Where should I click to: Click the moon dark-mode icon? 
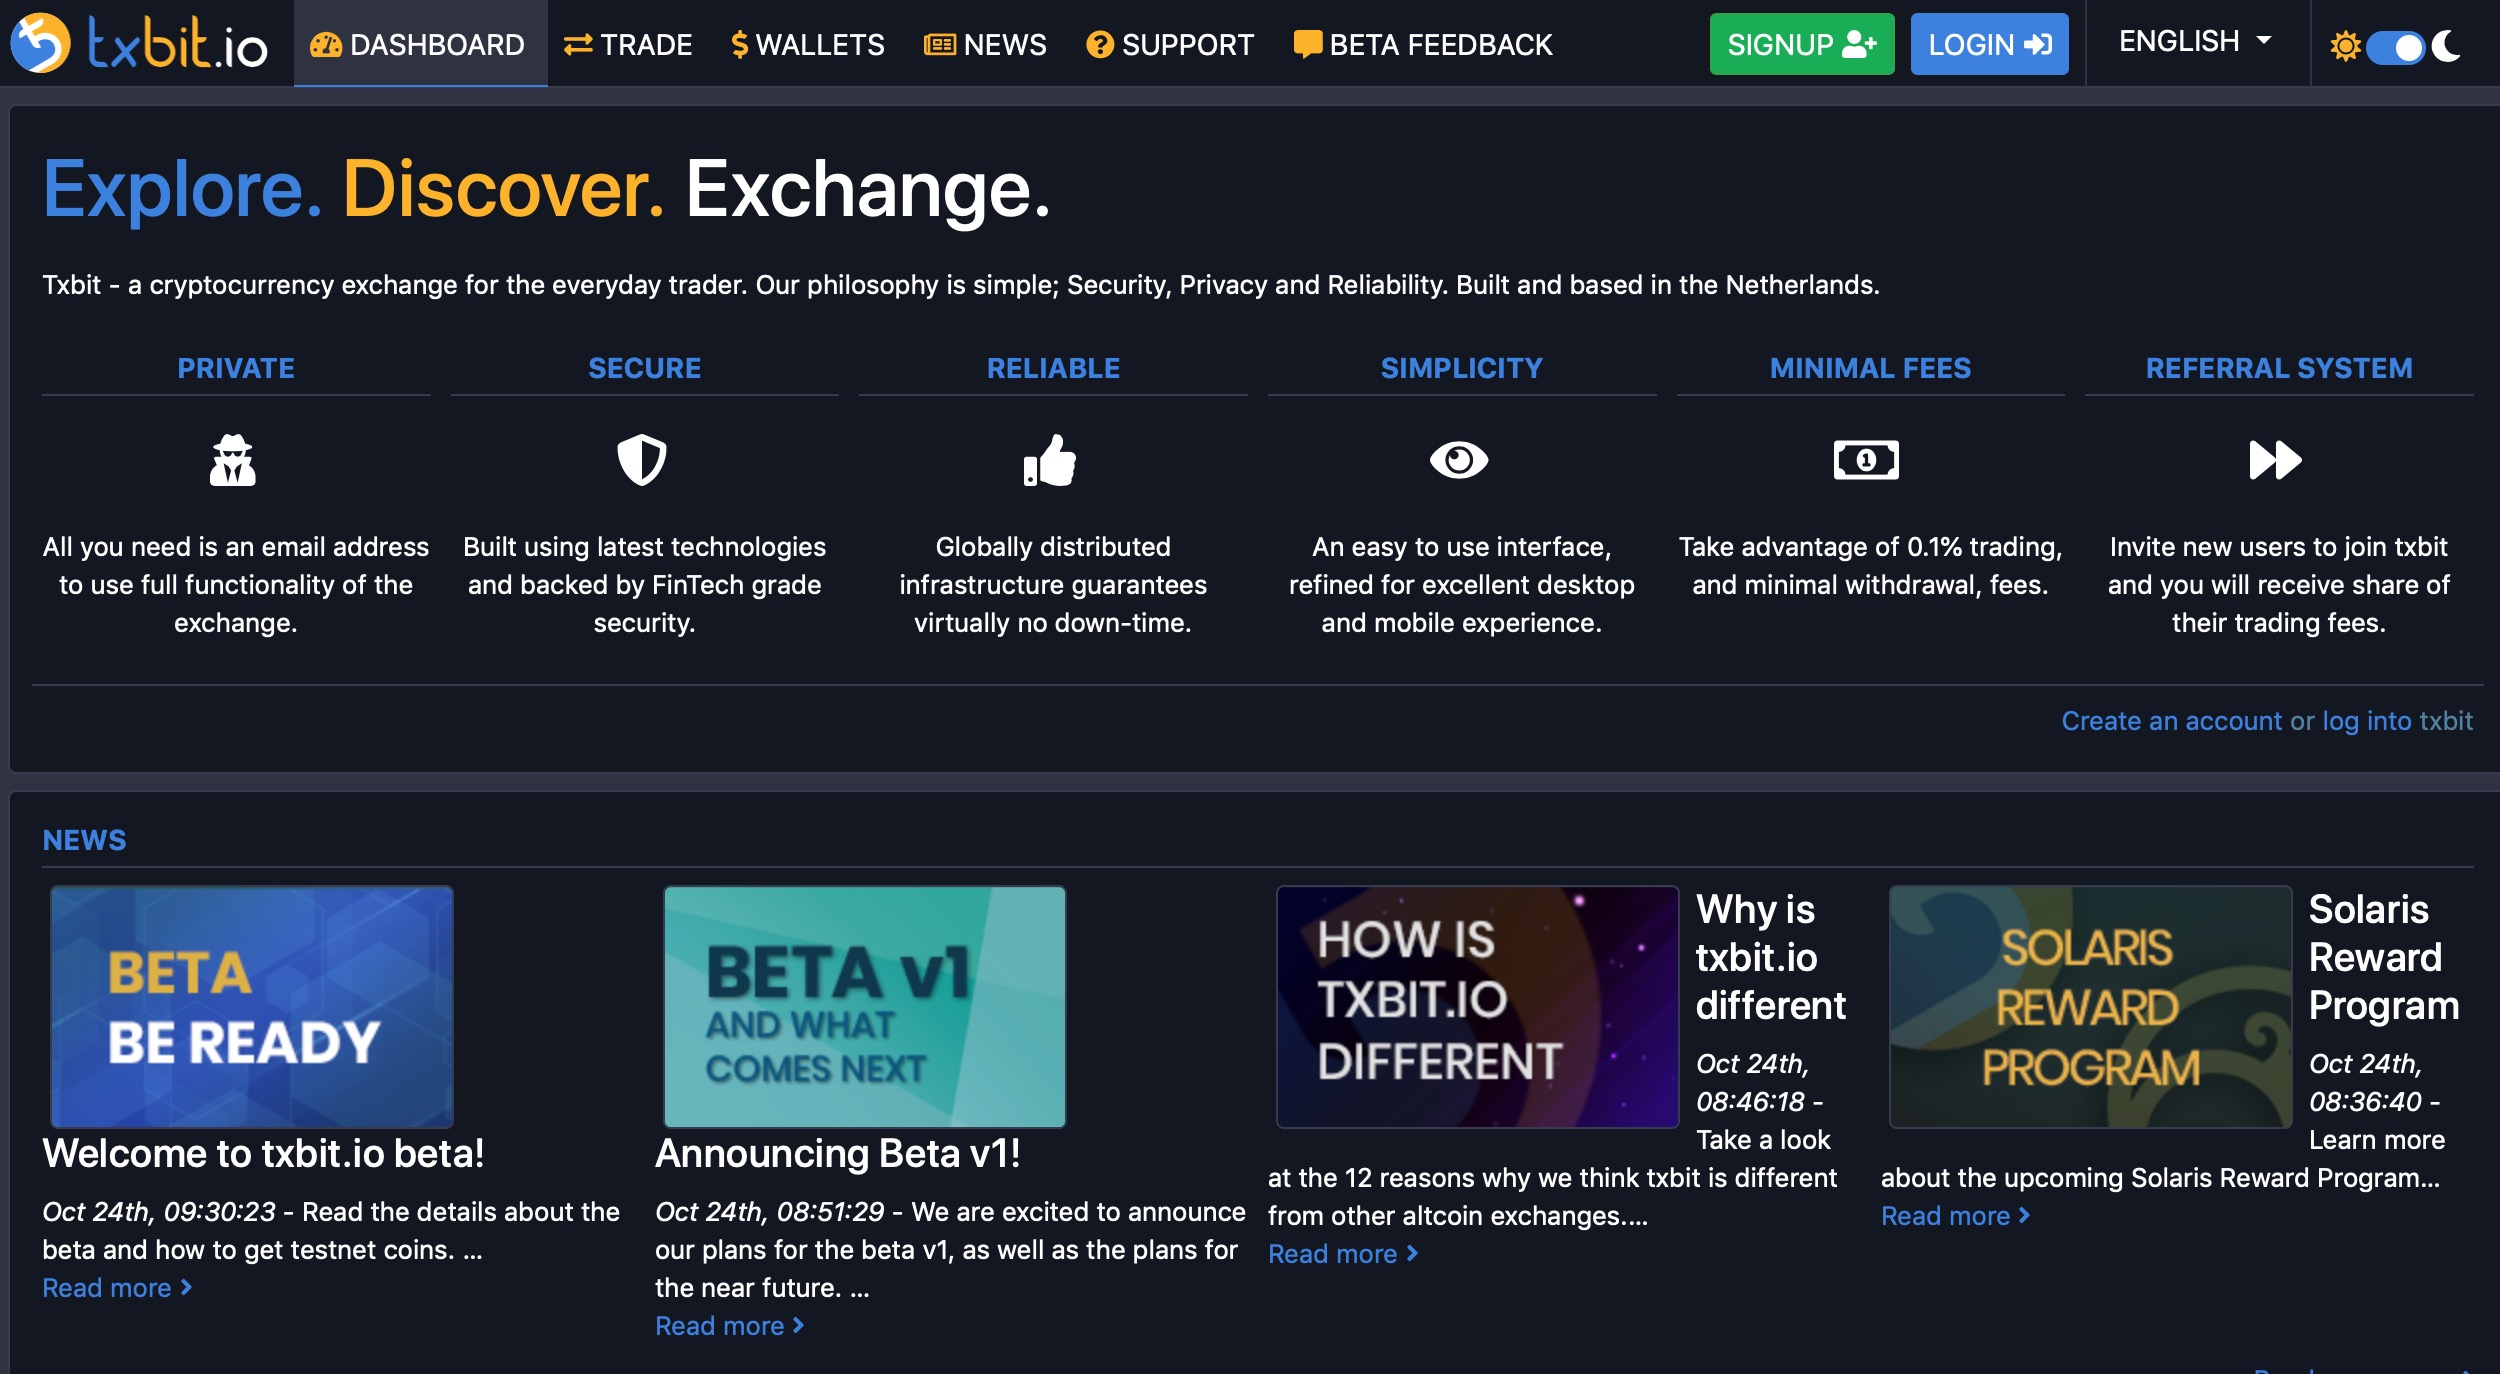tap(2447, 46)
